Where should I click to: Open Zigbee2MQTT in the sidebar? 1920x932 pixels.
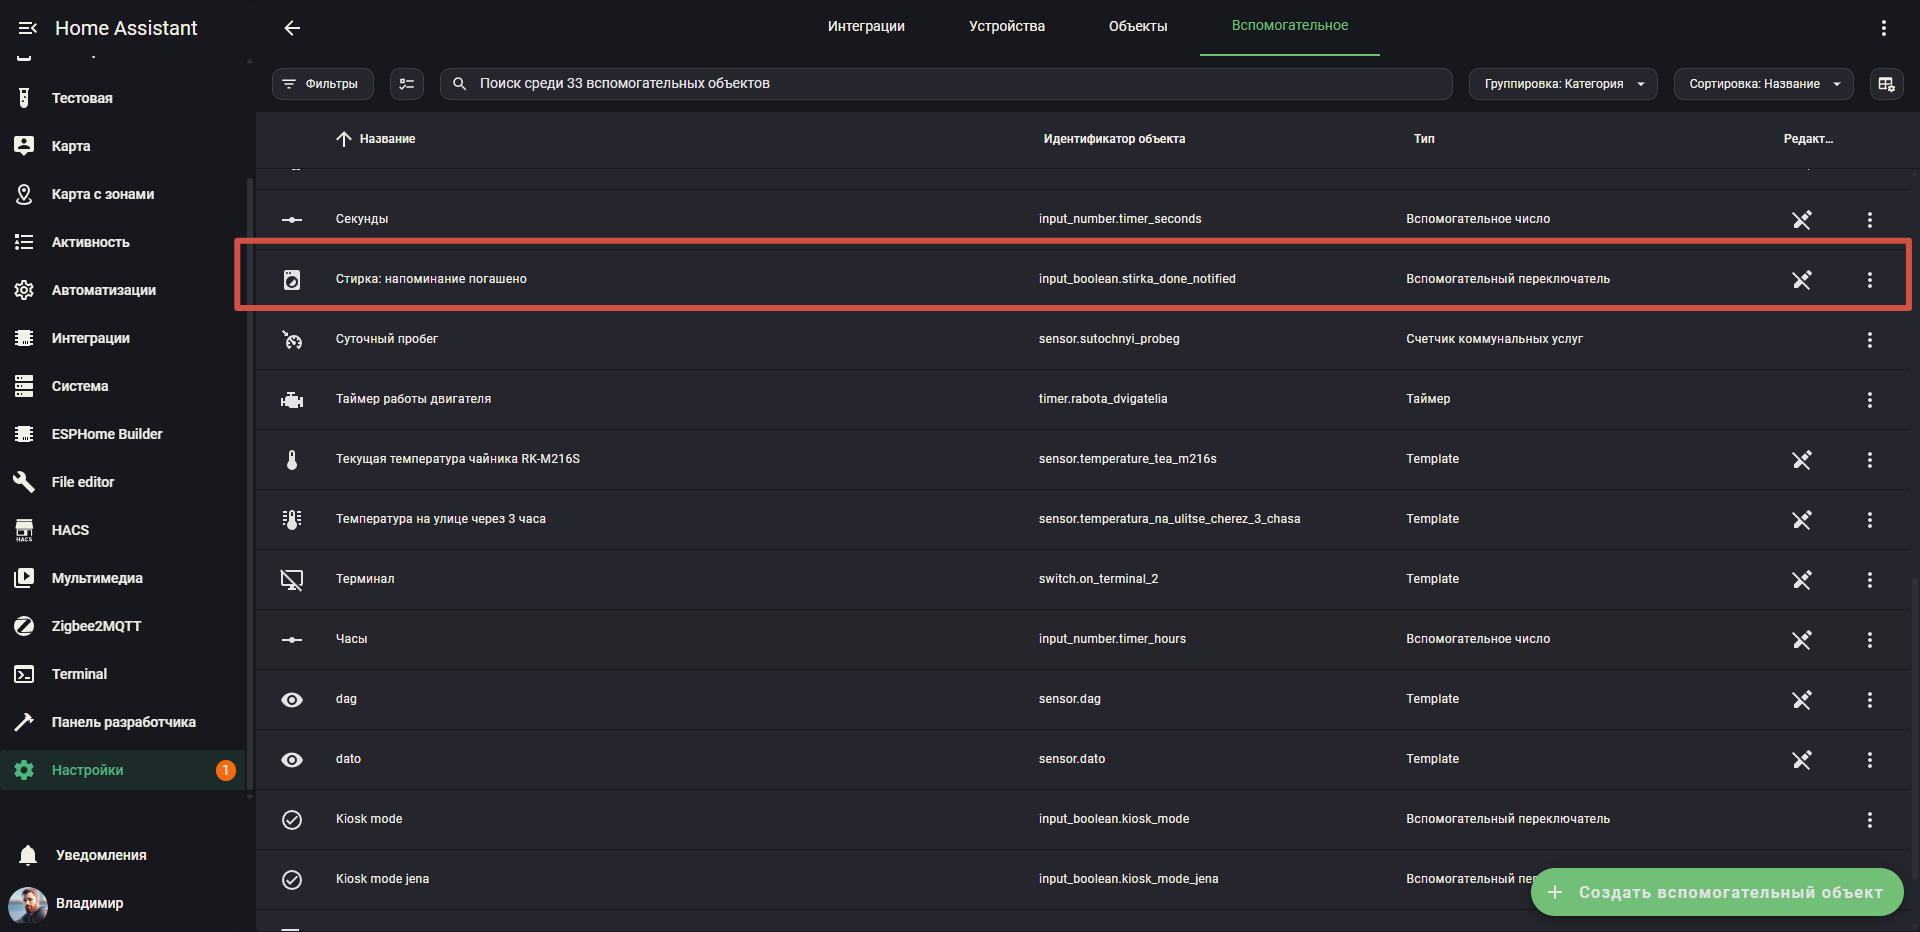click(x=96, y=626)
